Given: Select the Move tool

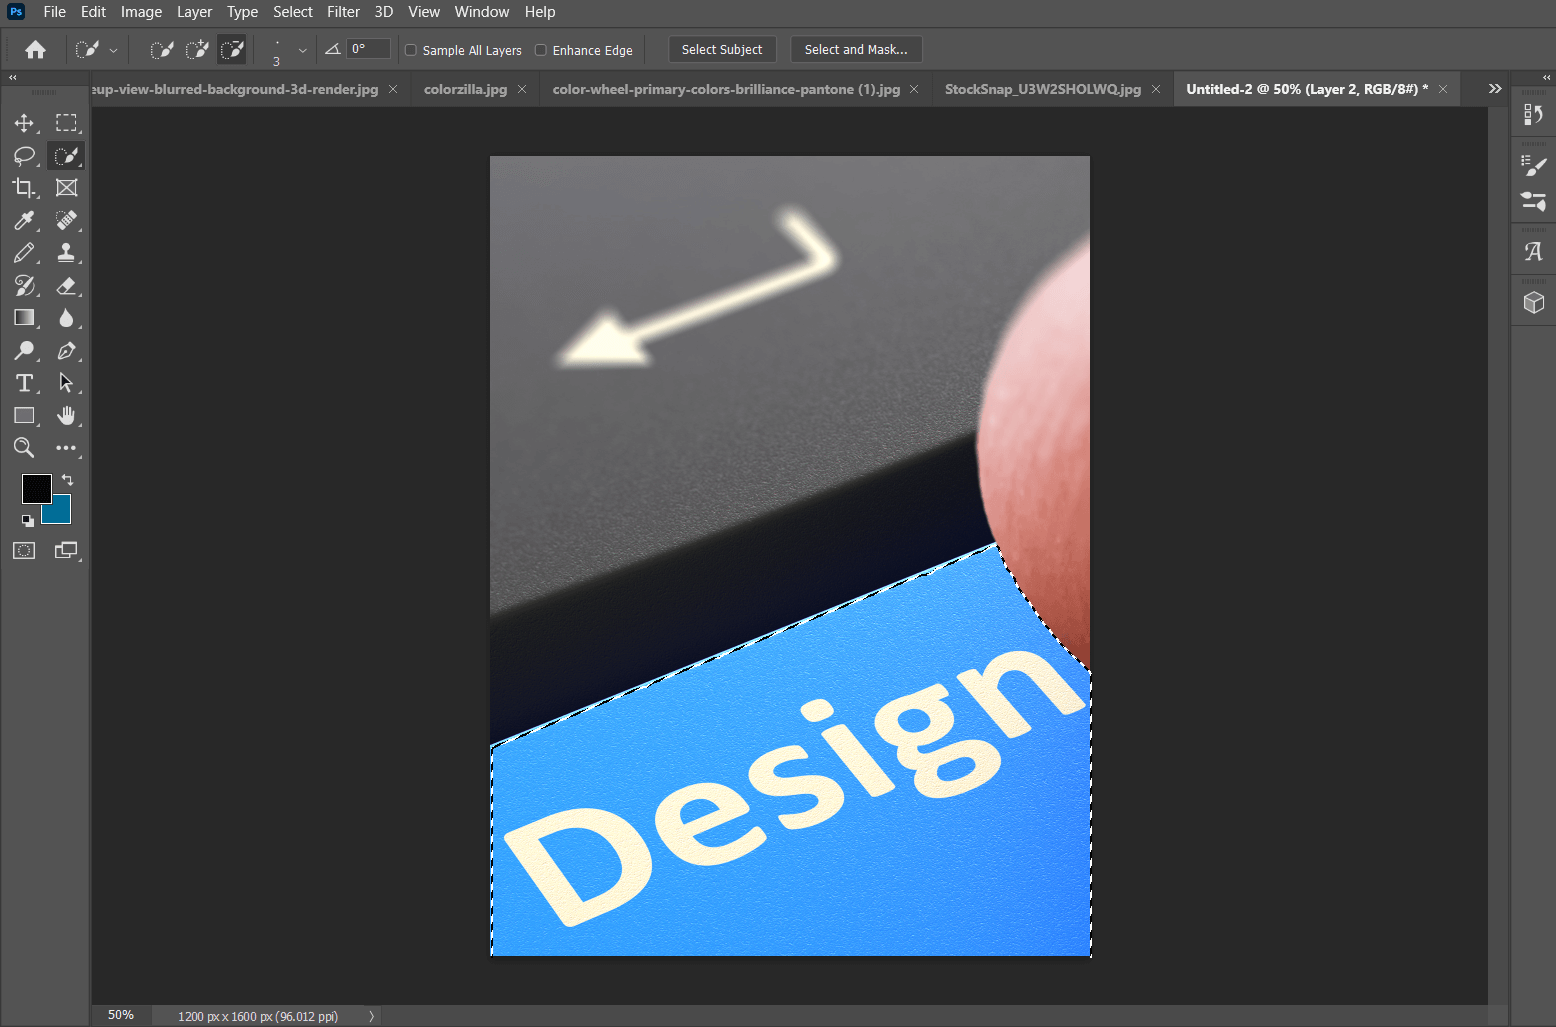Looking at the screenshot, I should tap(24, 123).
